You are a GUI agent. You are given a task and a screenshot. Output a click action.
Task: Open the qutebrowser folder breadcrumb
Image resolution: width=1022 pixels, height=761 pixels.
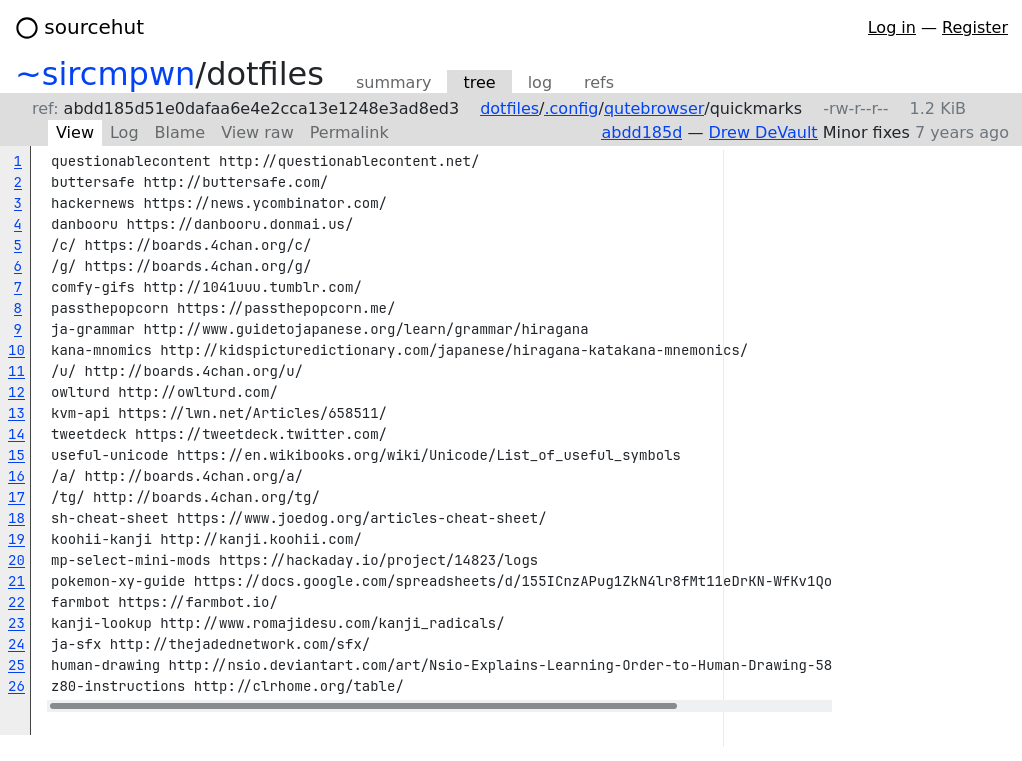pyautogui.click(x=653, y=109)
